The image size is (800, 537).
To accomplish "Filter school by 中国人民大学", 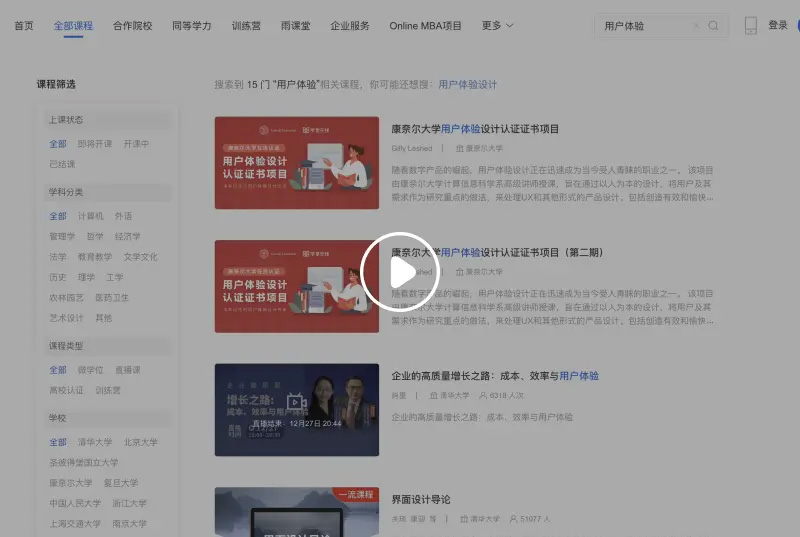I will click(74, 504).
